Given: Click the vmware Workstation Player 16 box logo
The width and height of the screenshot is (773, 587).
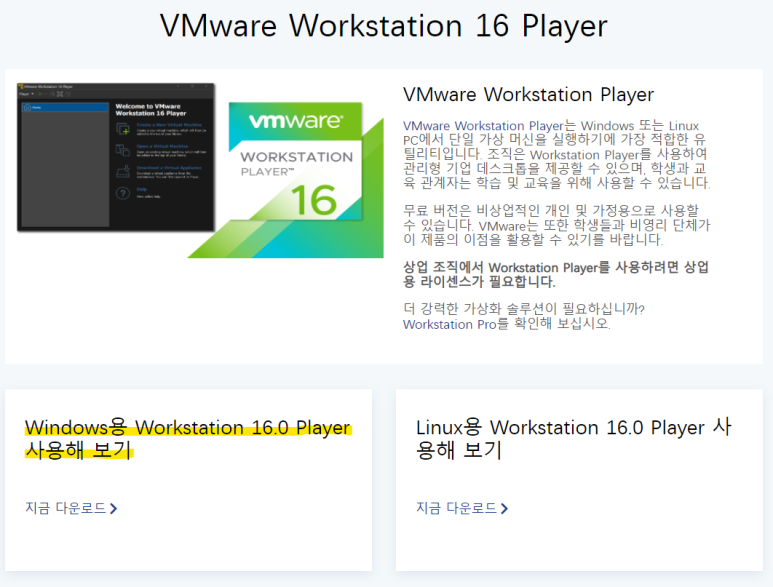Looking at the screenshot, I should pyautogui.click(x=285, y=180).
